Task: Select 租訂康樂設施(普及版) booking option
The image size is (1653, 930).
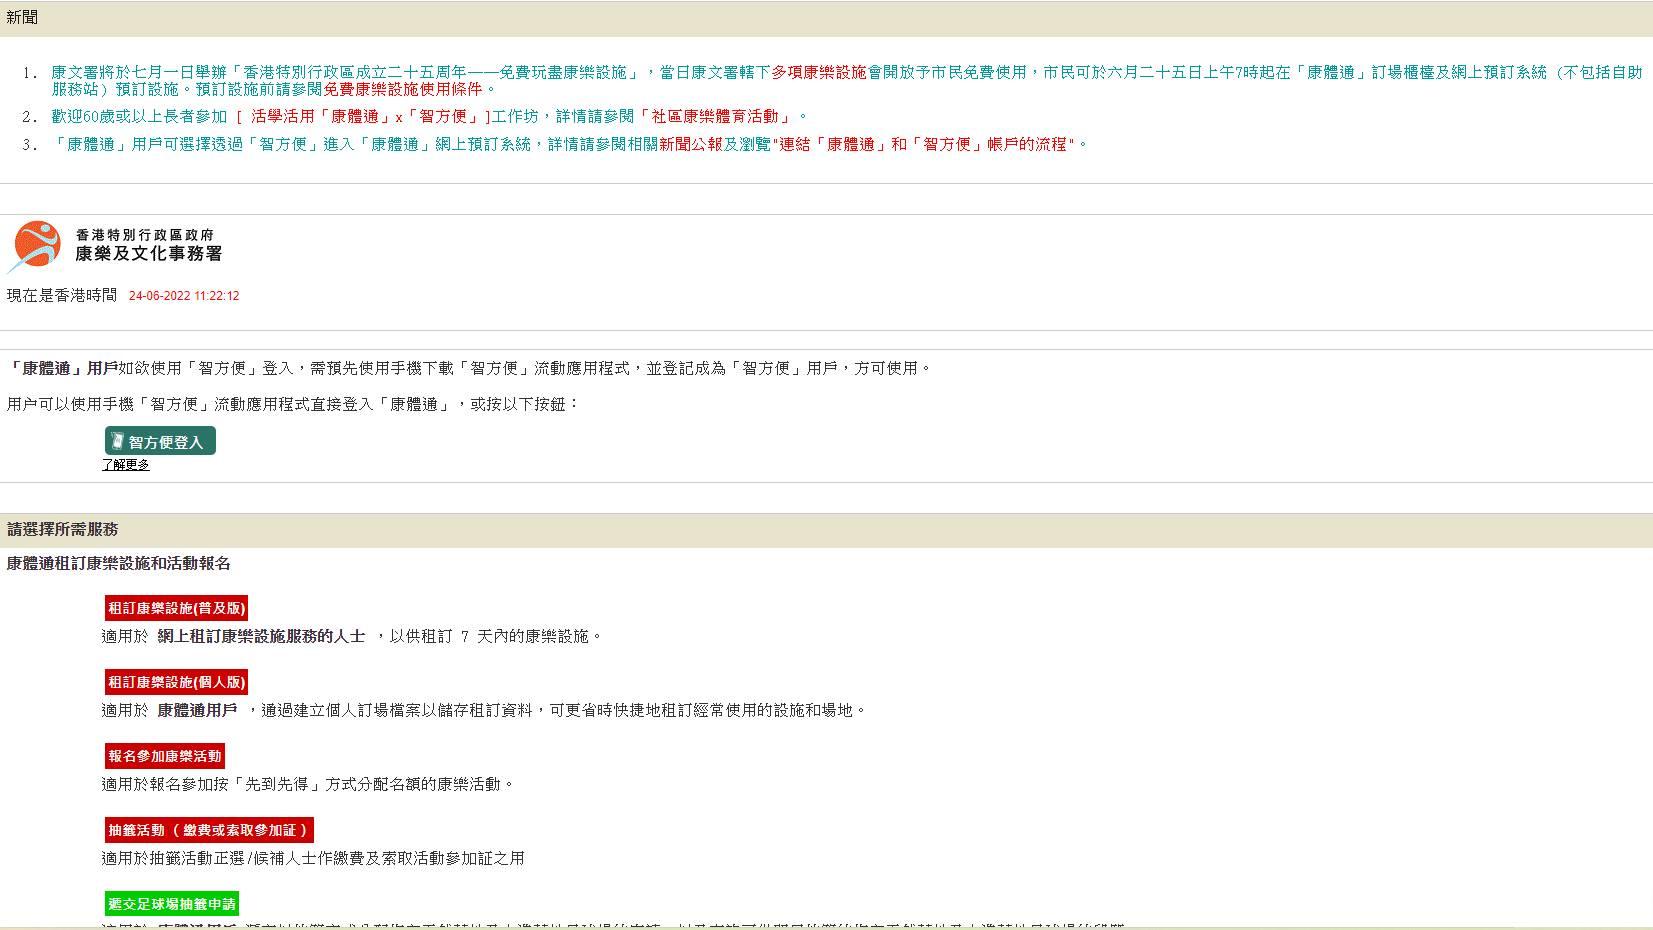Action: coord(176,608)
